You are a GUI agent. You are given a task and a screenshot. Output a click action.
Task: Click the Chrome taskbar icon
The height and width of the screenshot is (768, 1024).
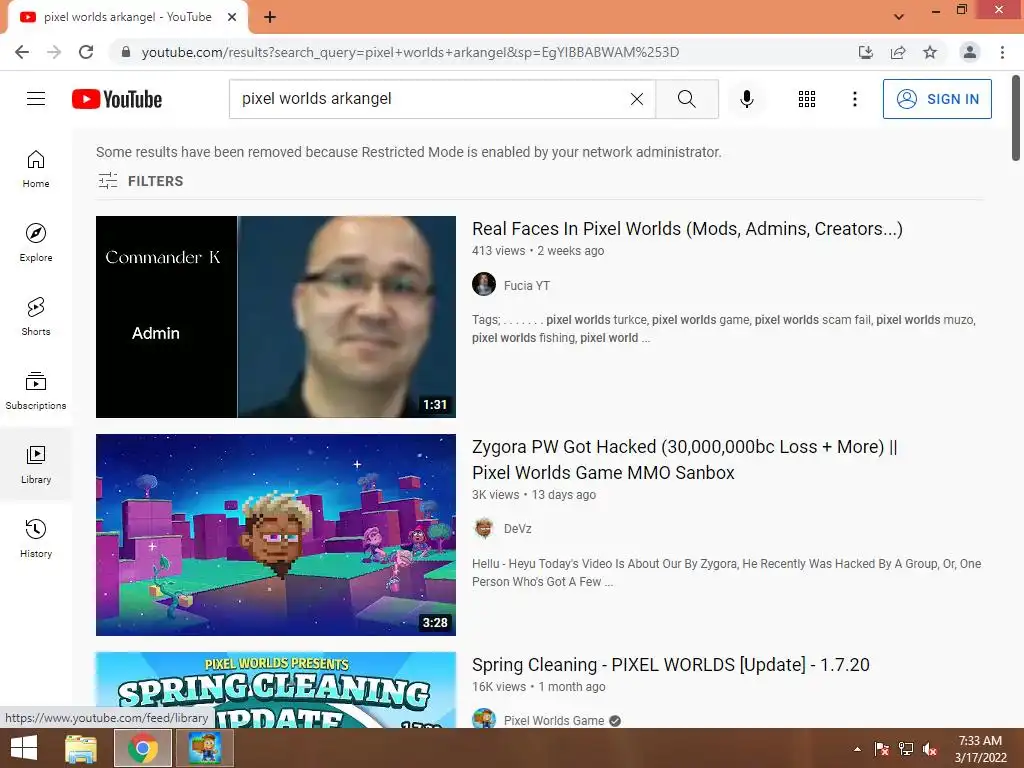tap(143, 748)
